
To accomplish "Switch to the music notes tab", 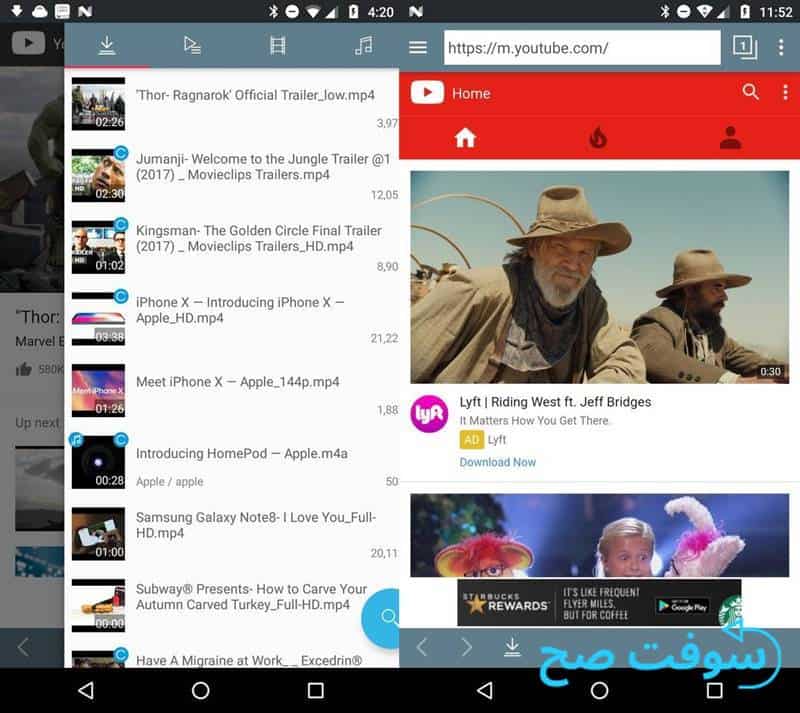I will [364, 45].
